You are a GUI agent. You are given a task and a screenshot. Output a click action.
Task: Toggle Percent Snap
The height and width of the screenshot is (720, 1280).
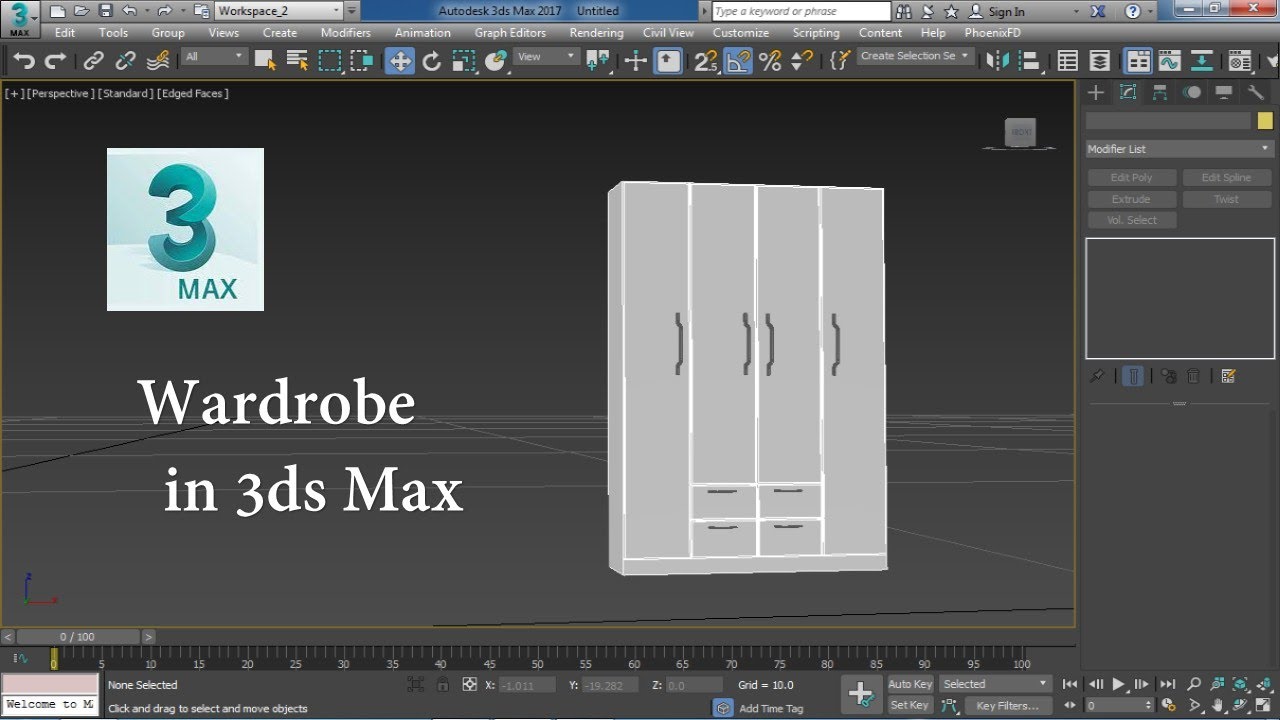pyautogui.click(x=770, y=61)
